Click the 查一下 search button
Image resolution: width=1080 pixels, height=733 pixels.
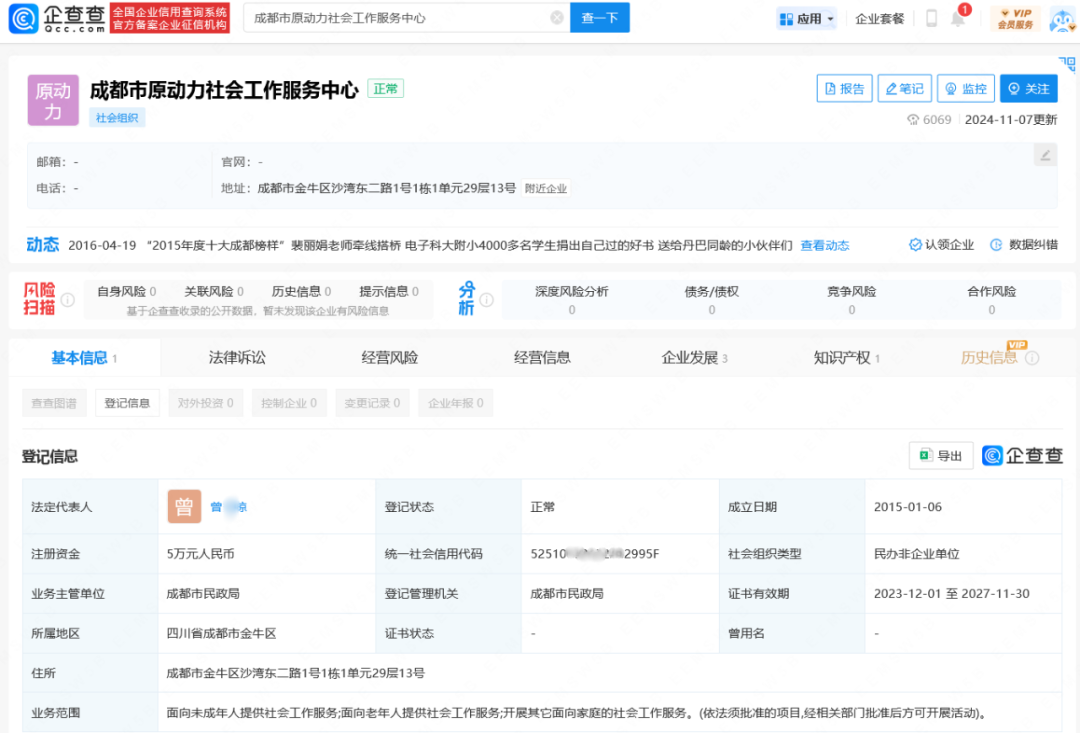(x=599, y=18)
